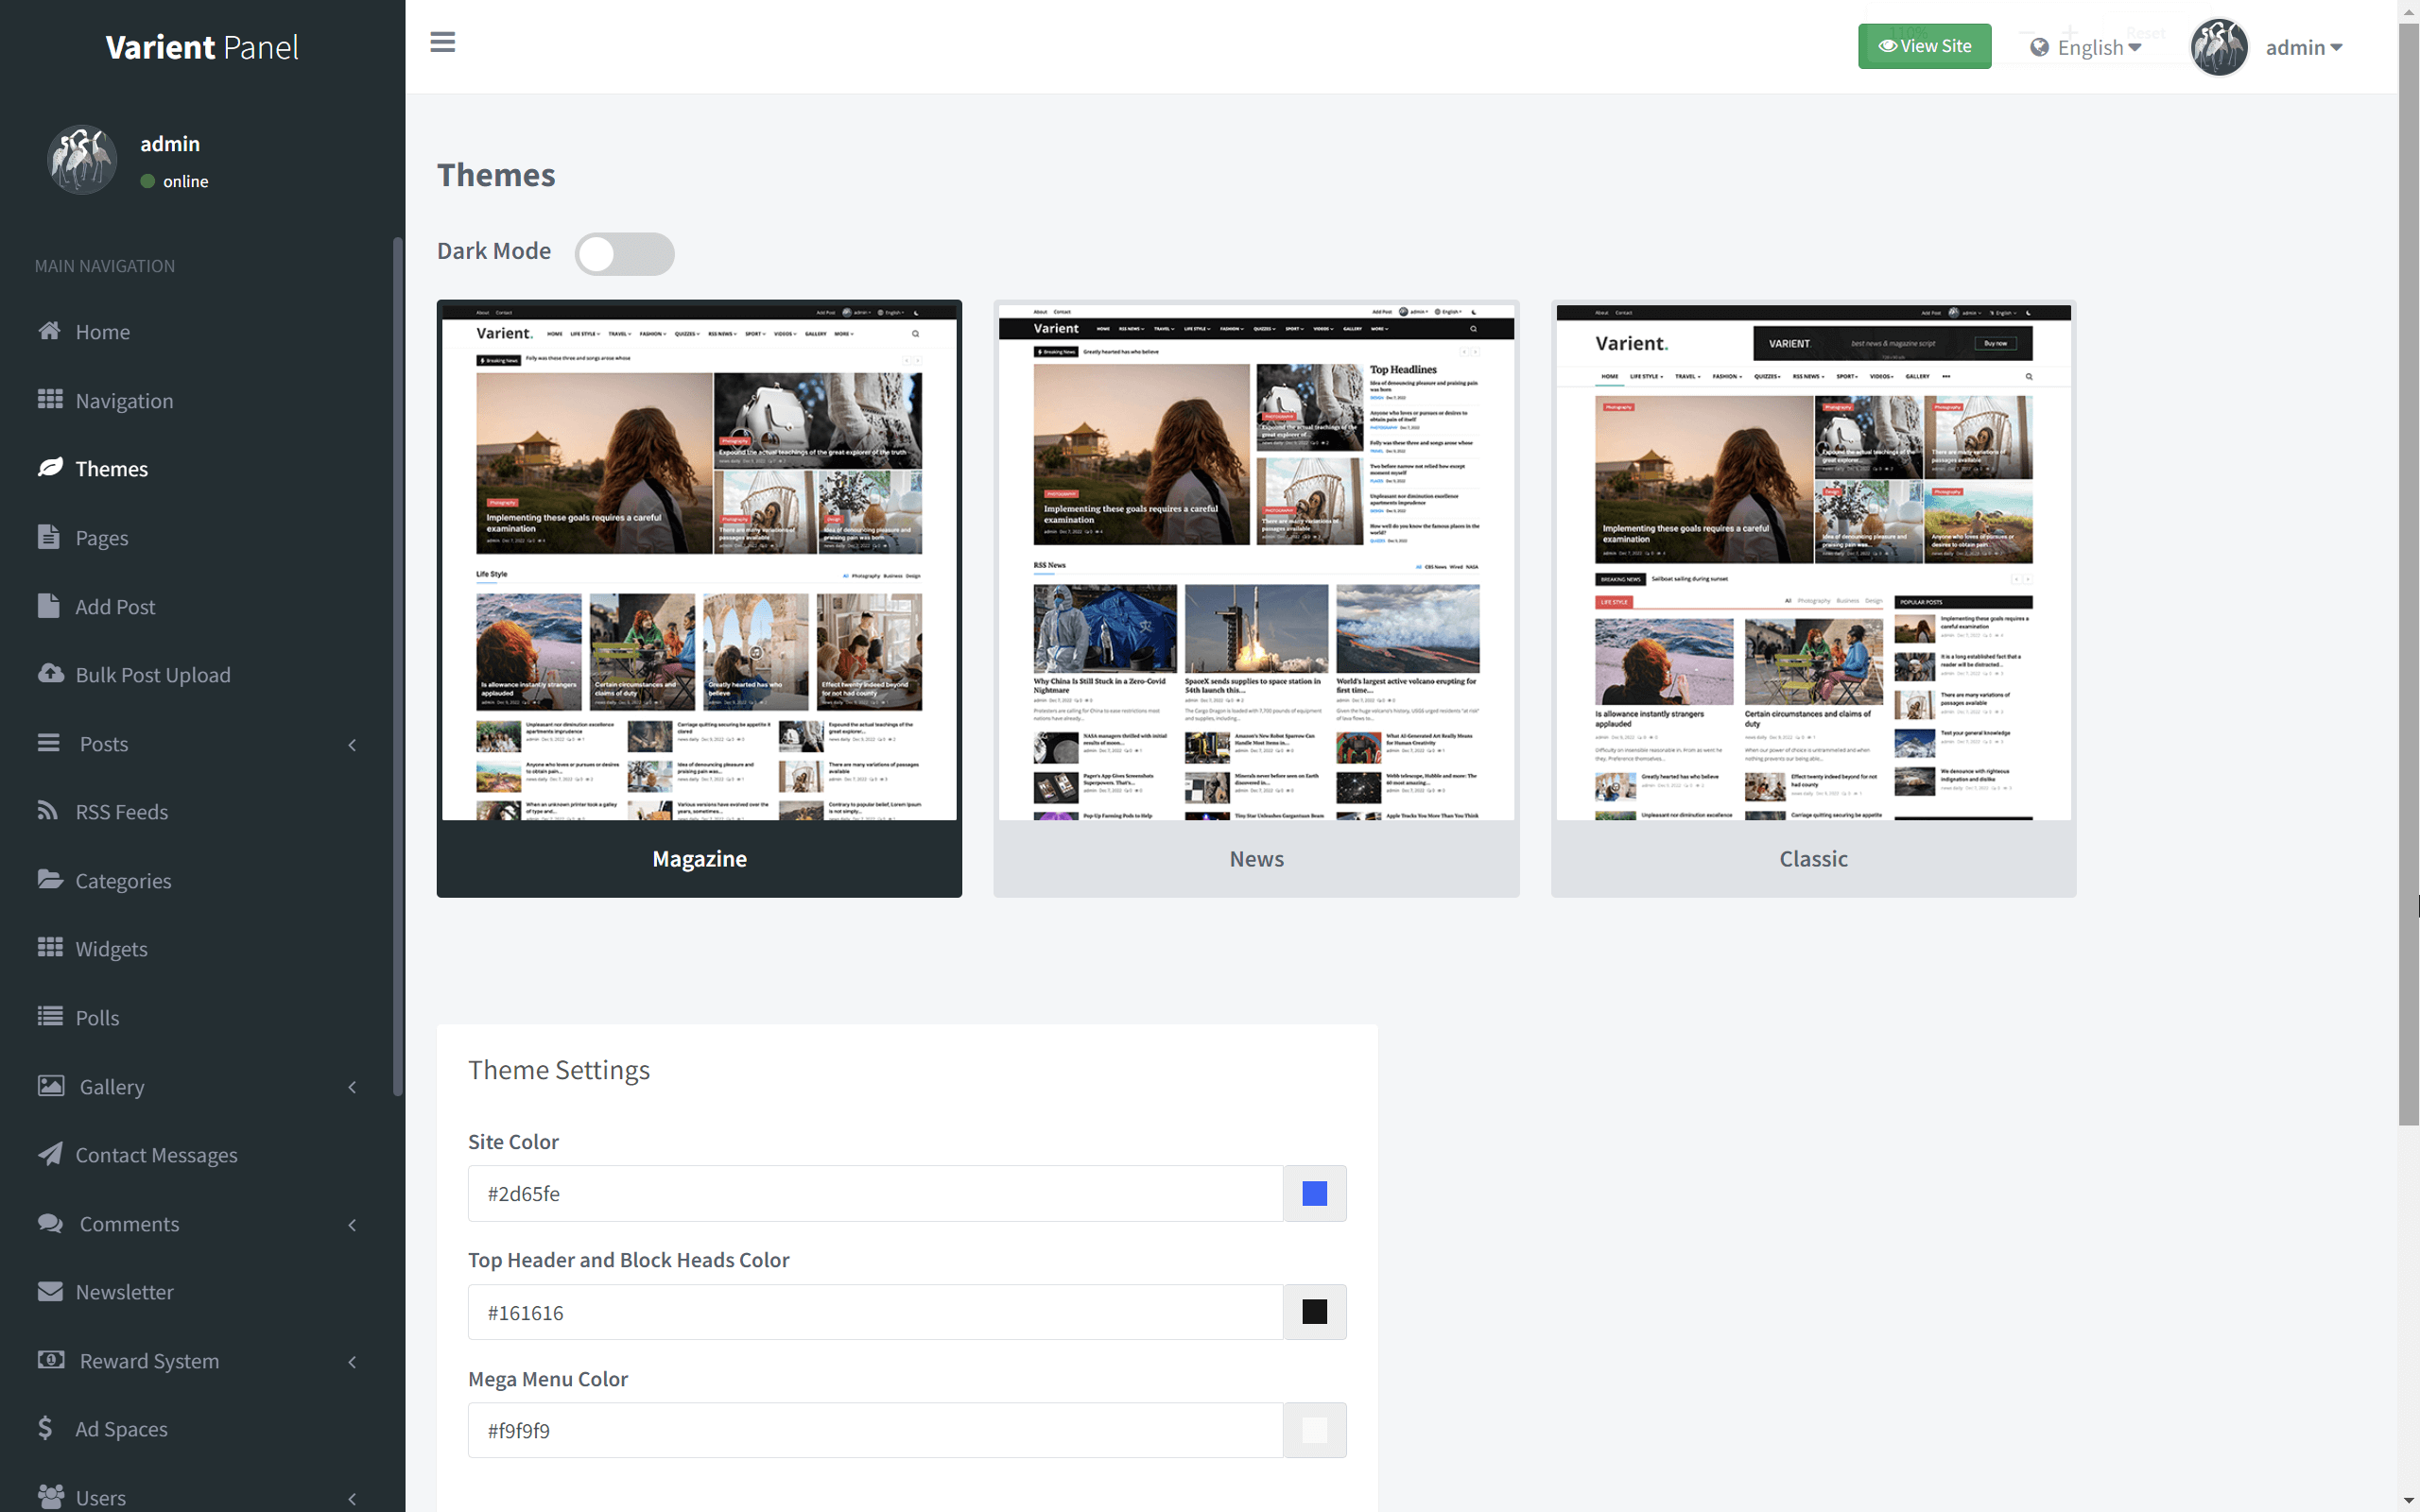Click the Polls list icon

coord(49,1017)
